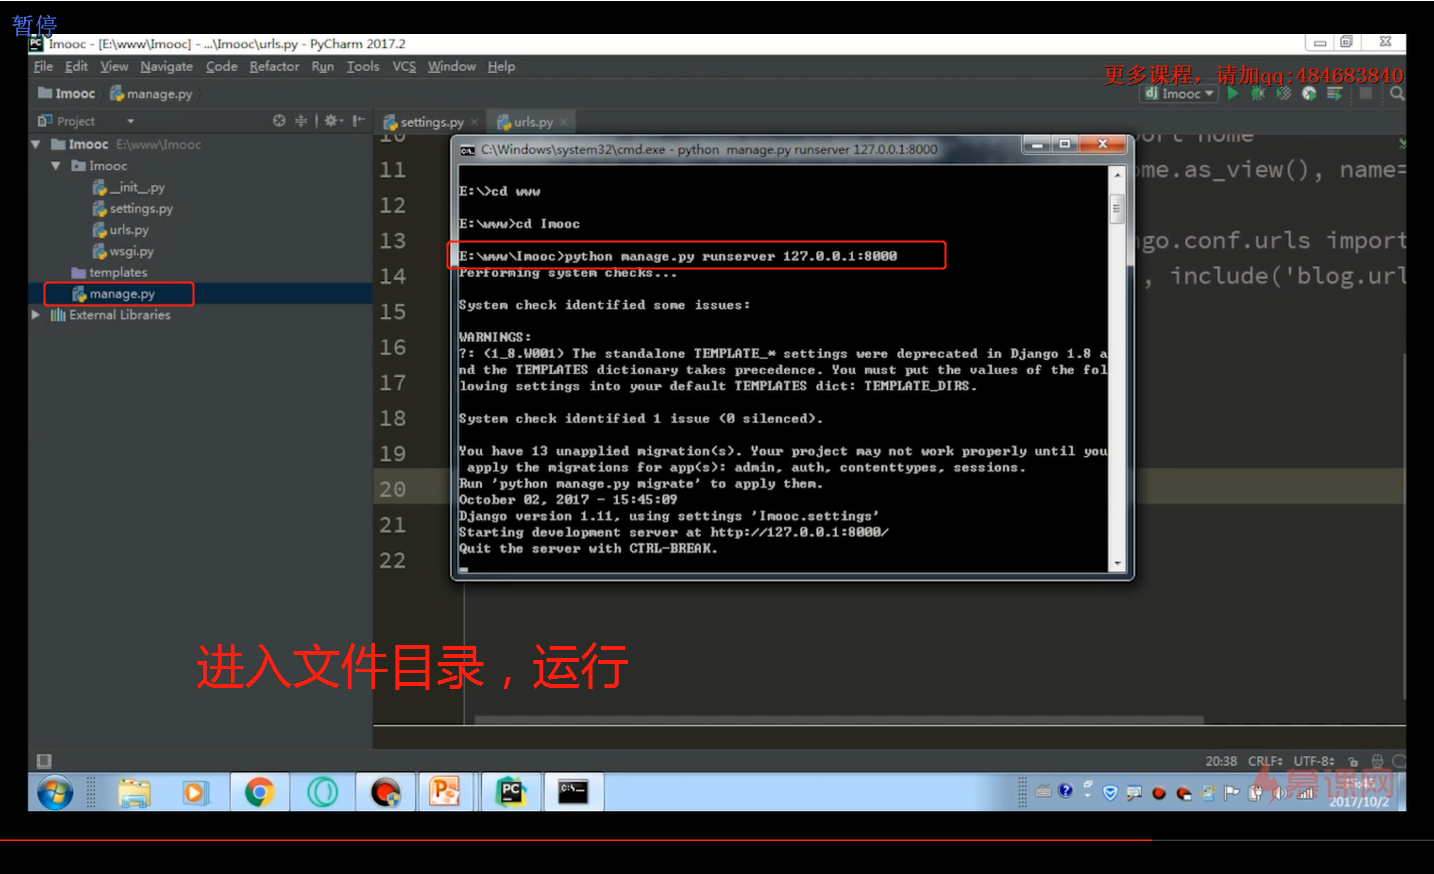Image resolution: width=1434 pixels, height=874 pixels.
Task: Click the CRLF line separator selector
Action: coord(1265,761)
